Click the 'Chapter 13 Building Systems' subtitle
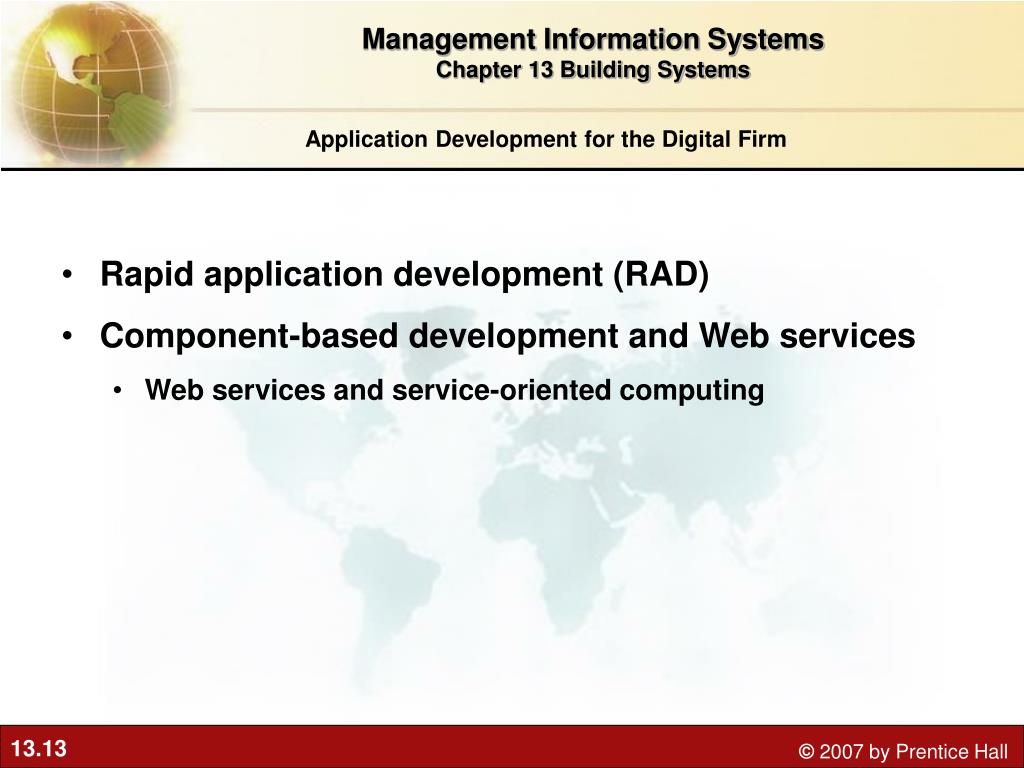1024x768 pixels. [x=593, y=70]
